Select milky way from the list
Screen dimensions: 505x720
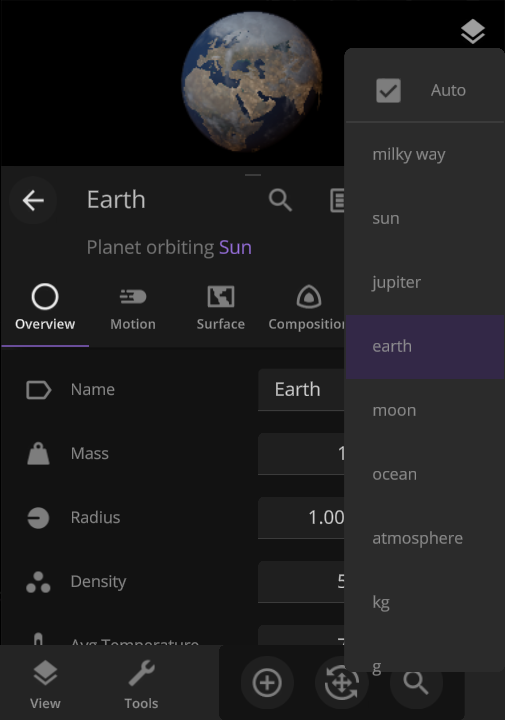point(425,154)
